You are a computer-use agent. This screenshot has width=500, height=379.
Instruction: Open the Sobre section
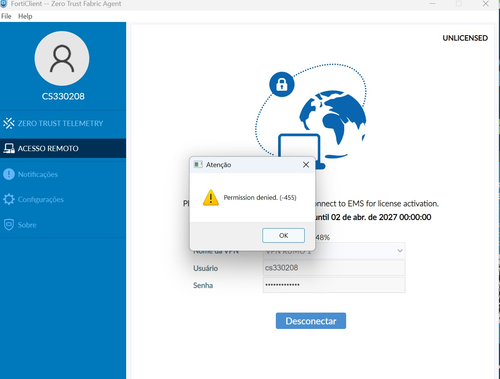(63, 225)
